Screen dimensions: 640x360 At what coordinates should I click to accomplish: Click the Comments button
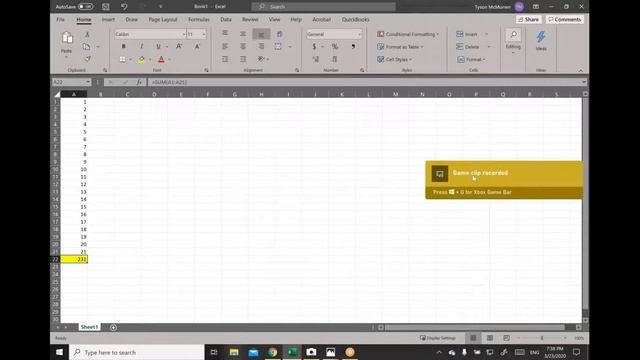click(564, 20)
